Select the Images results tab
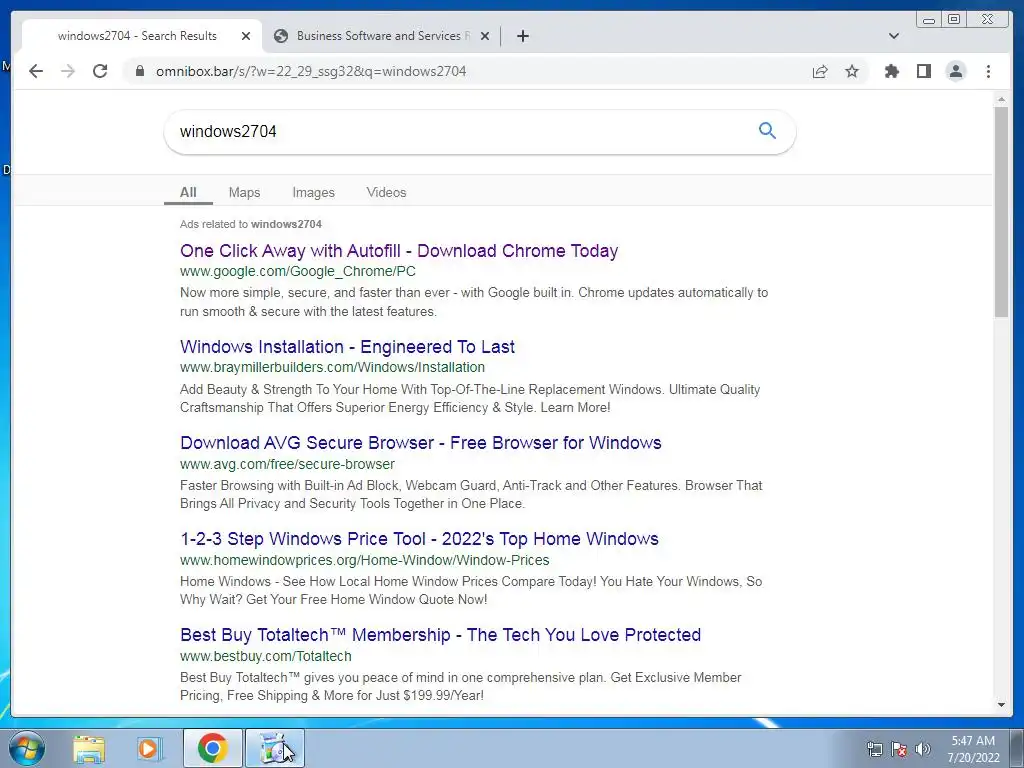The height and width of the screenshot is (768, 1024). (x=313, y=192)
